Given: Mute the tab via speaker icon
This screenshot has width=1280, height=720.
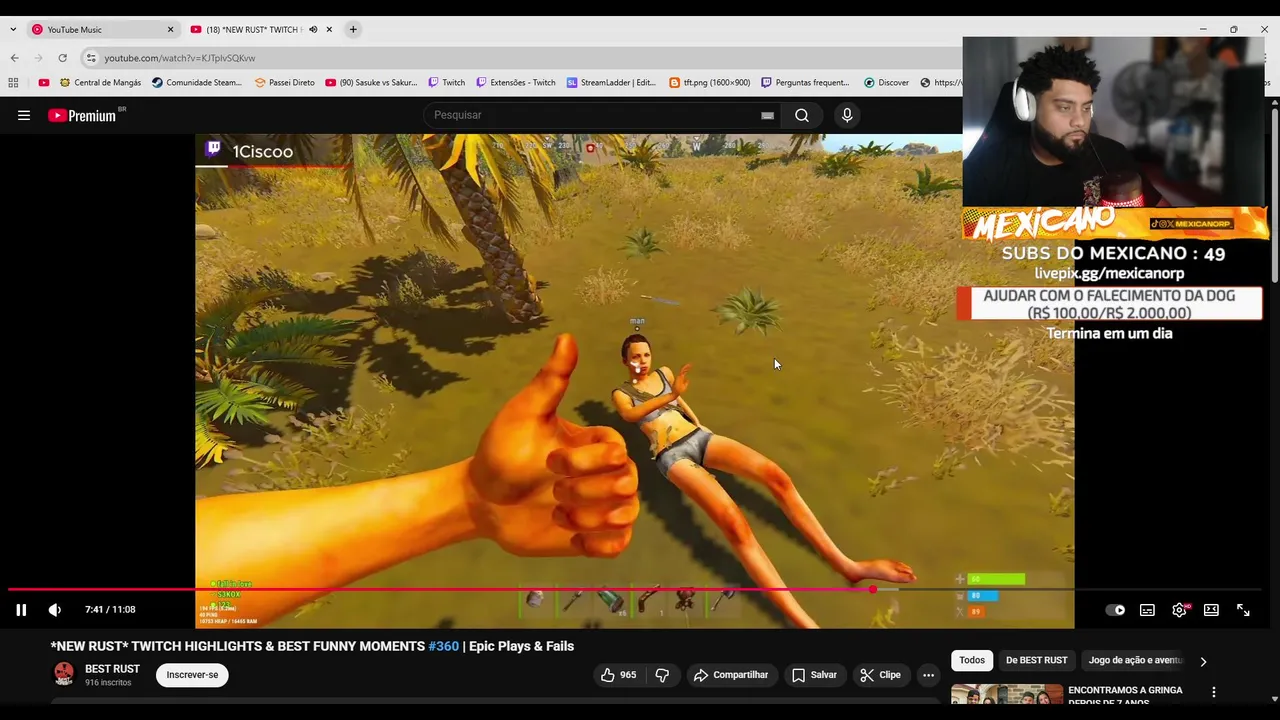Looking at the screenshot, I should (313, 29).
